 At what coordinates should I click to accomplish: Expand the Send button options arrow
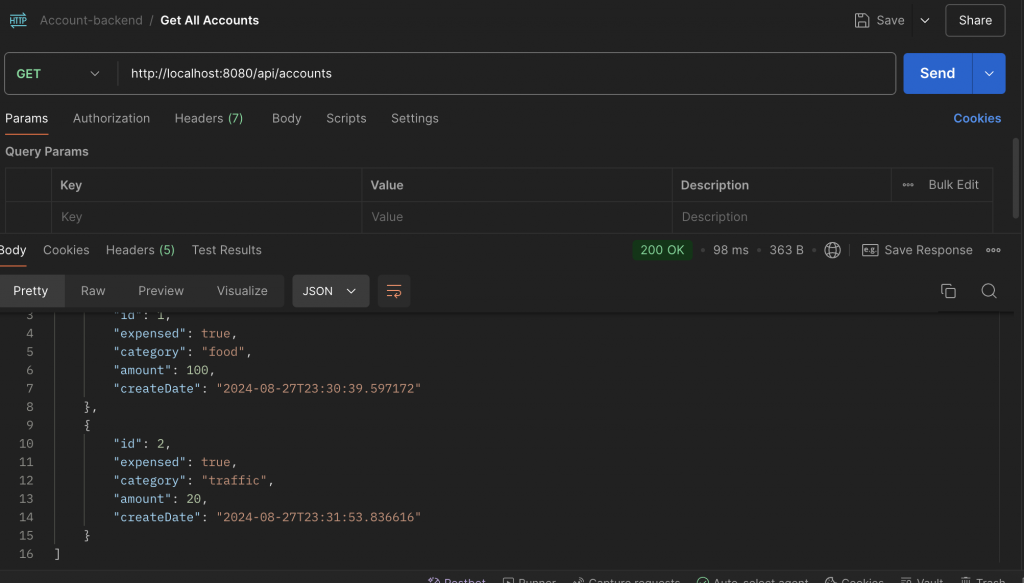coord(989,73)
